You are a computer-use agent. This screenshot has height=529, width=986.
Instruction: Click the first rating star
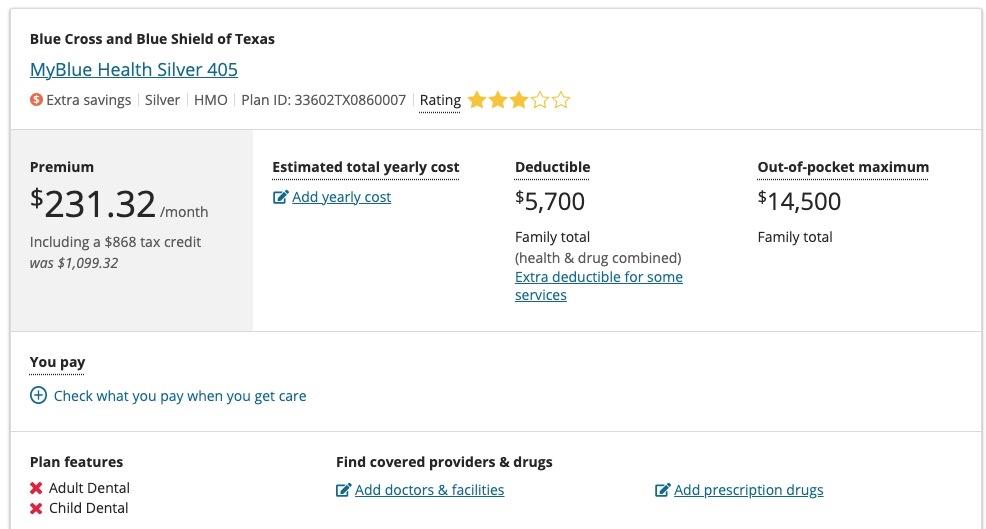(x=476, y=100)
